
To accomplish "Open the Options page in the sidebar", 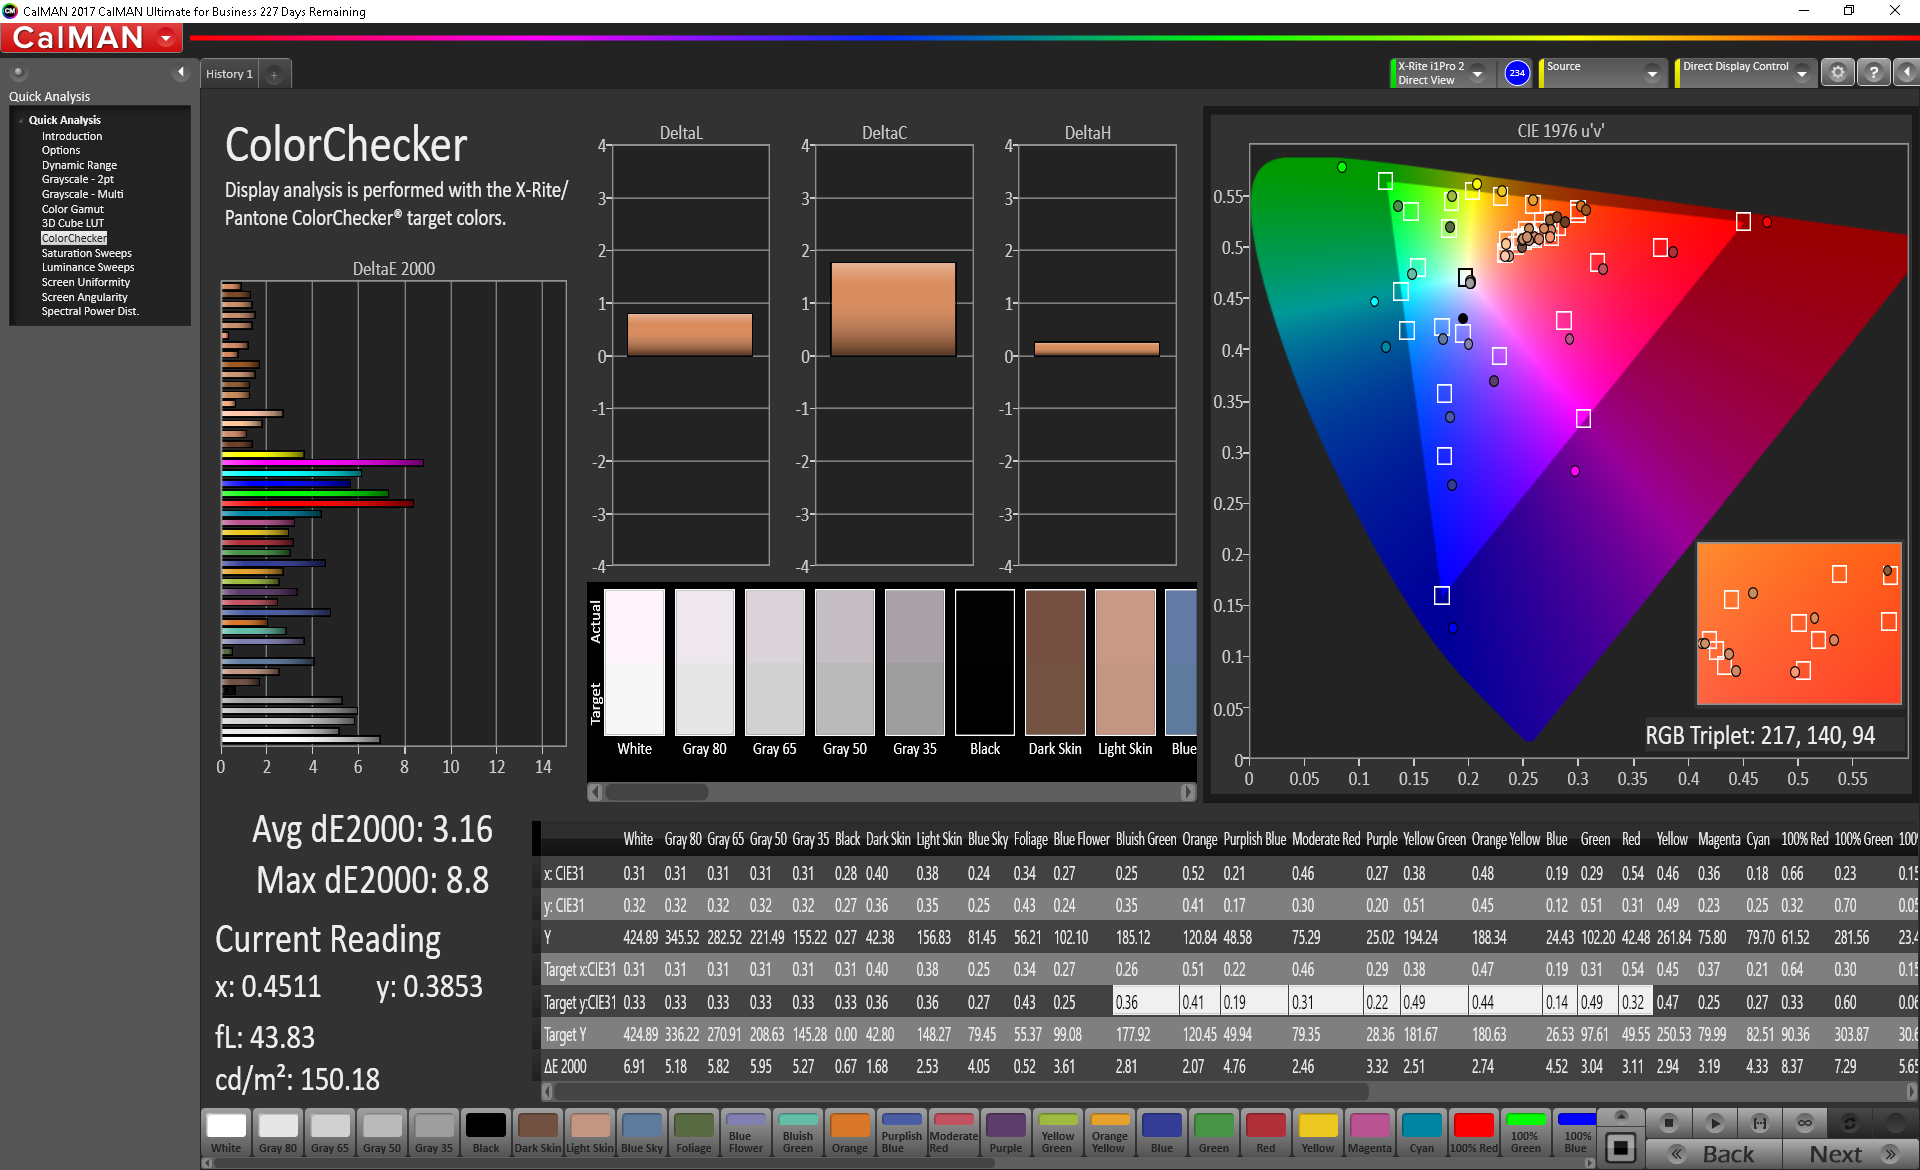I will tap(61, 151).
